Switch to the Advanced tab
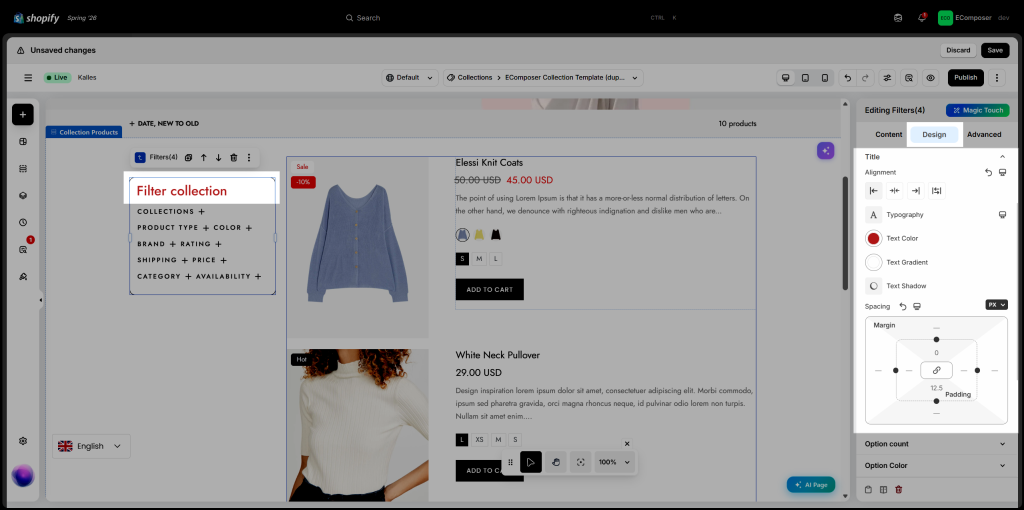 984,135
